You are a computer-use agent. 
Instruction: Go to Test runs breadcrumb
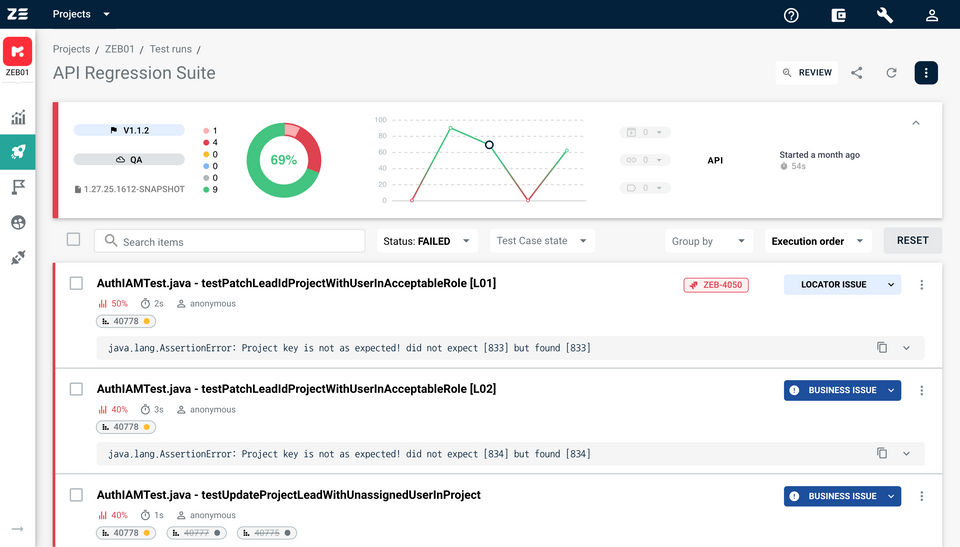coord(170,49)
